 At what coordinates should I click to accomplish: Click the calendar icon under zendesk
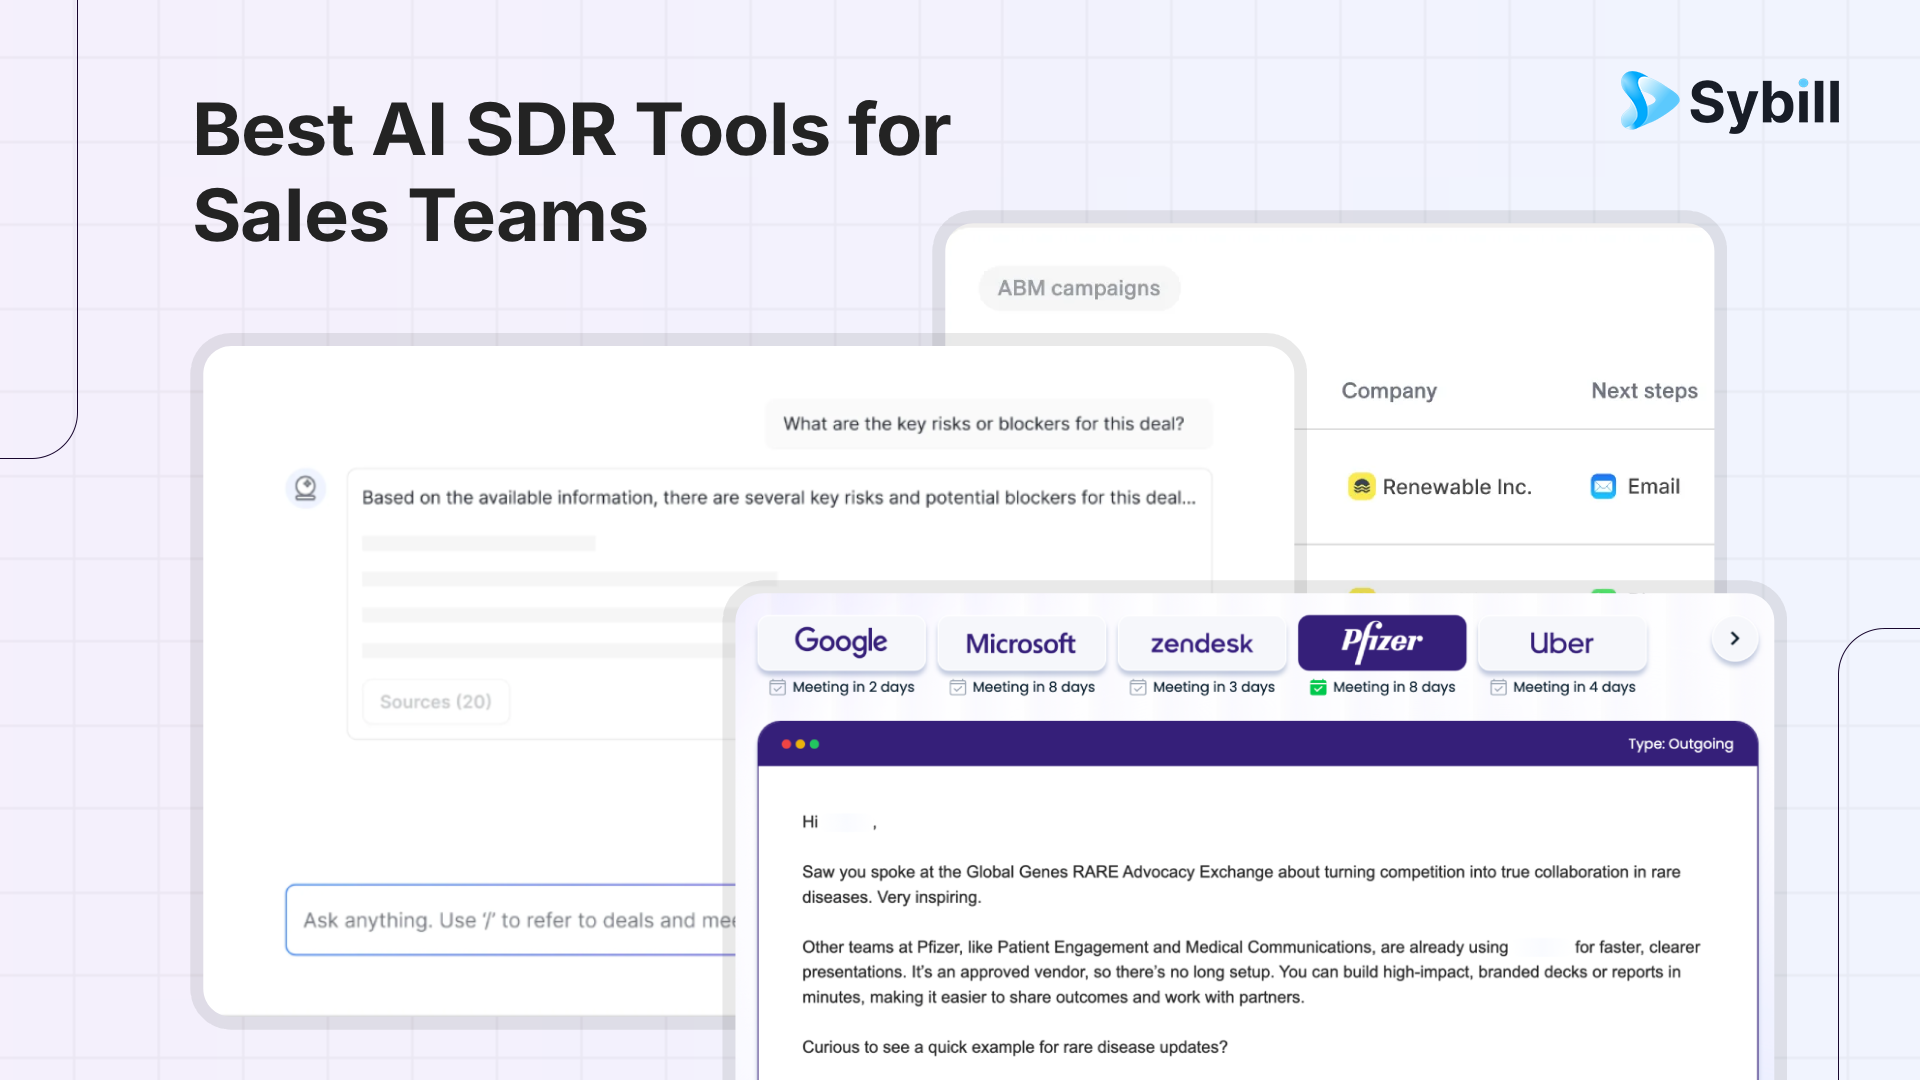click(1137, 687)
